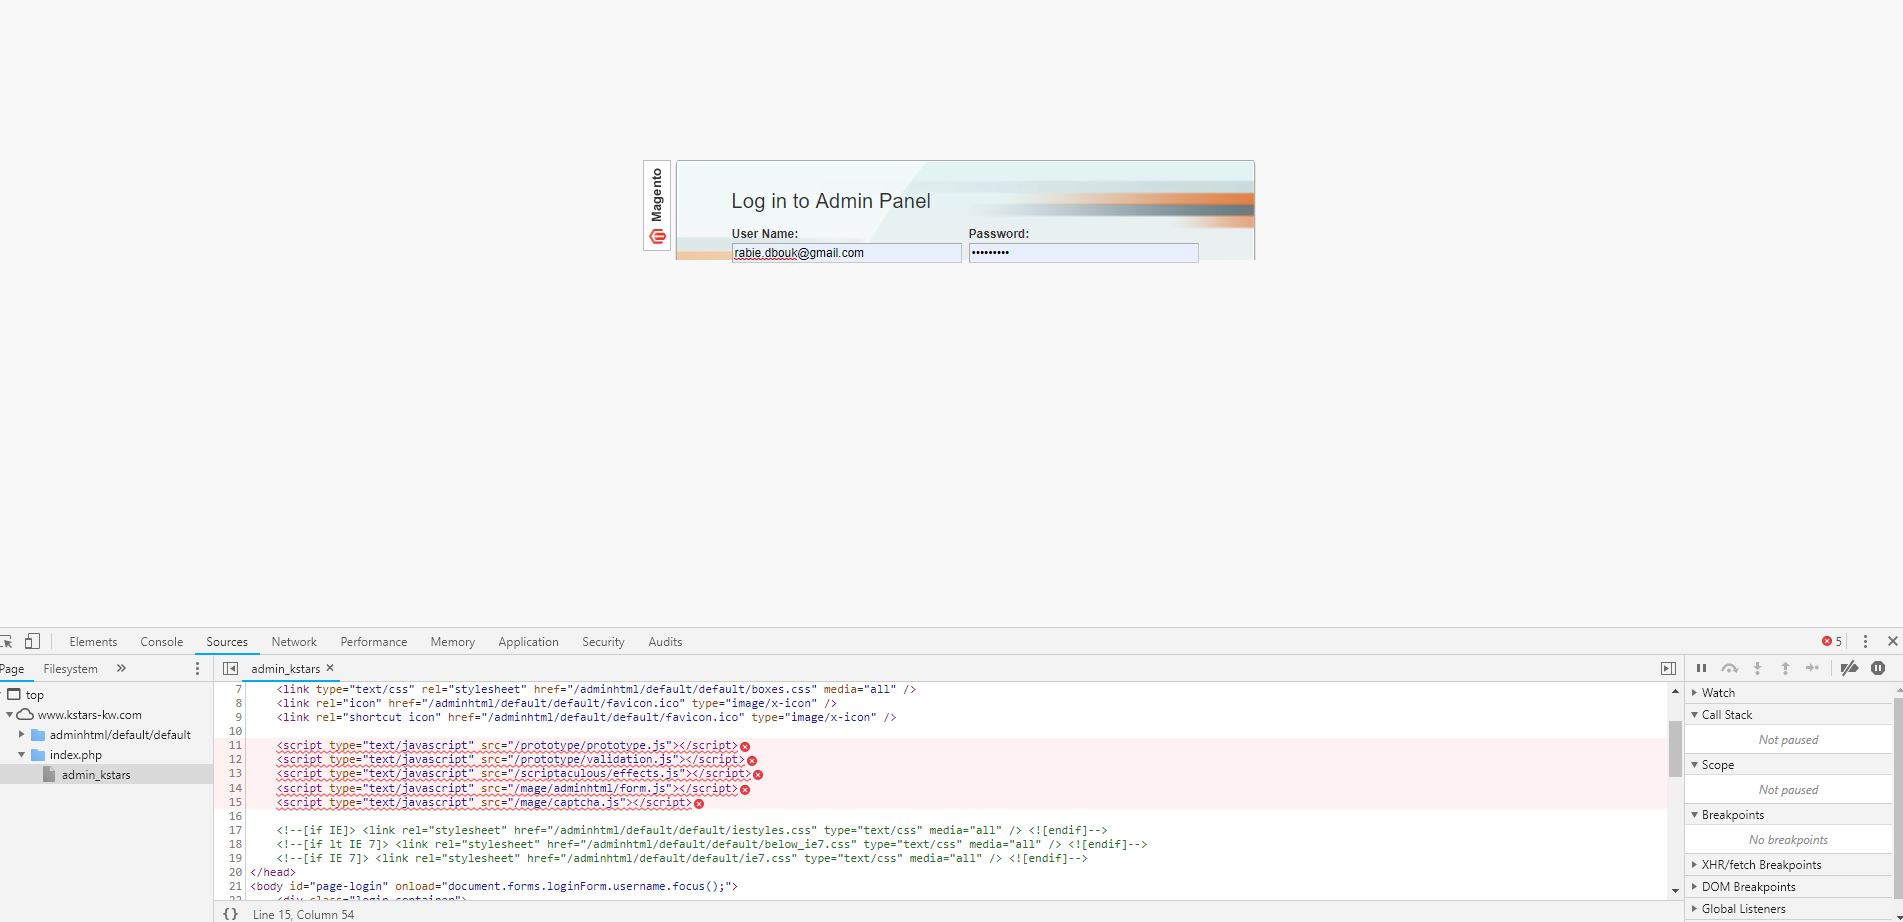Deactivate all breakpoints
Viewport: 1903px width, 922px height.
(x=1849, y=668)
